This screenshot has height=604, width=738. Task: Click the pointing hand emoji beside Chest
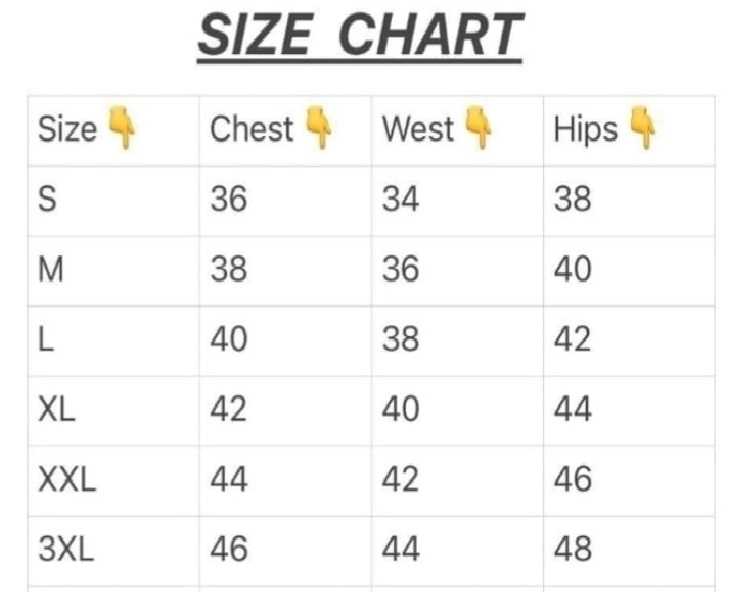(320, 129)
